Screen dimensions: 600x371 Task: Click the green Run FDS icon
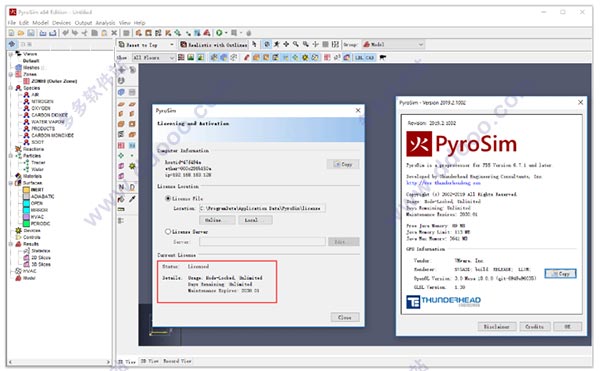click(219, 33)
